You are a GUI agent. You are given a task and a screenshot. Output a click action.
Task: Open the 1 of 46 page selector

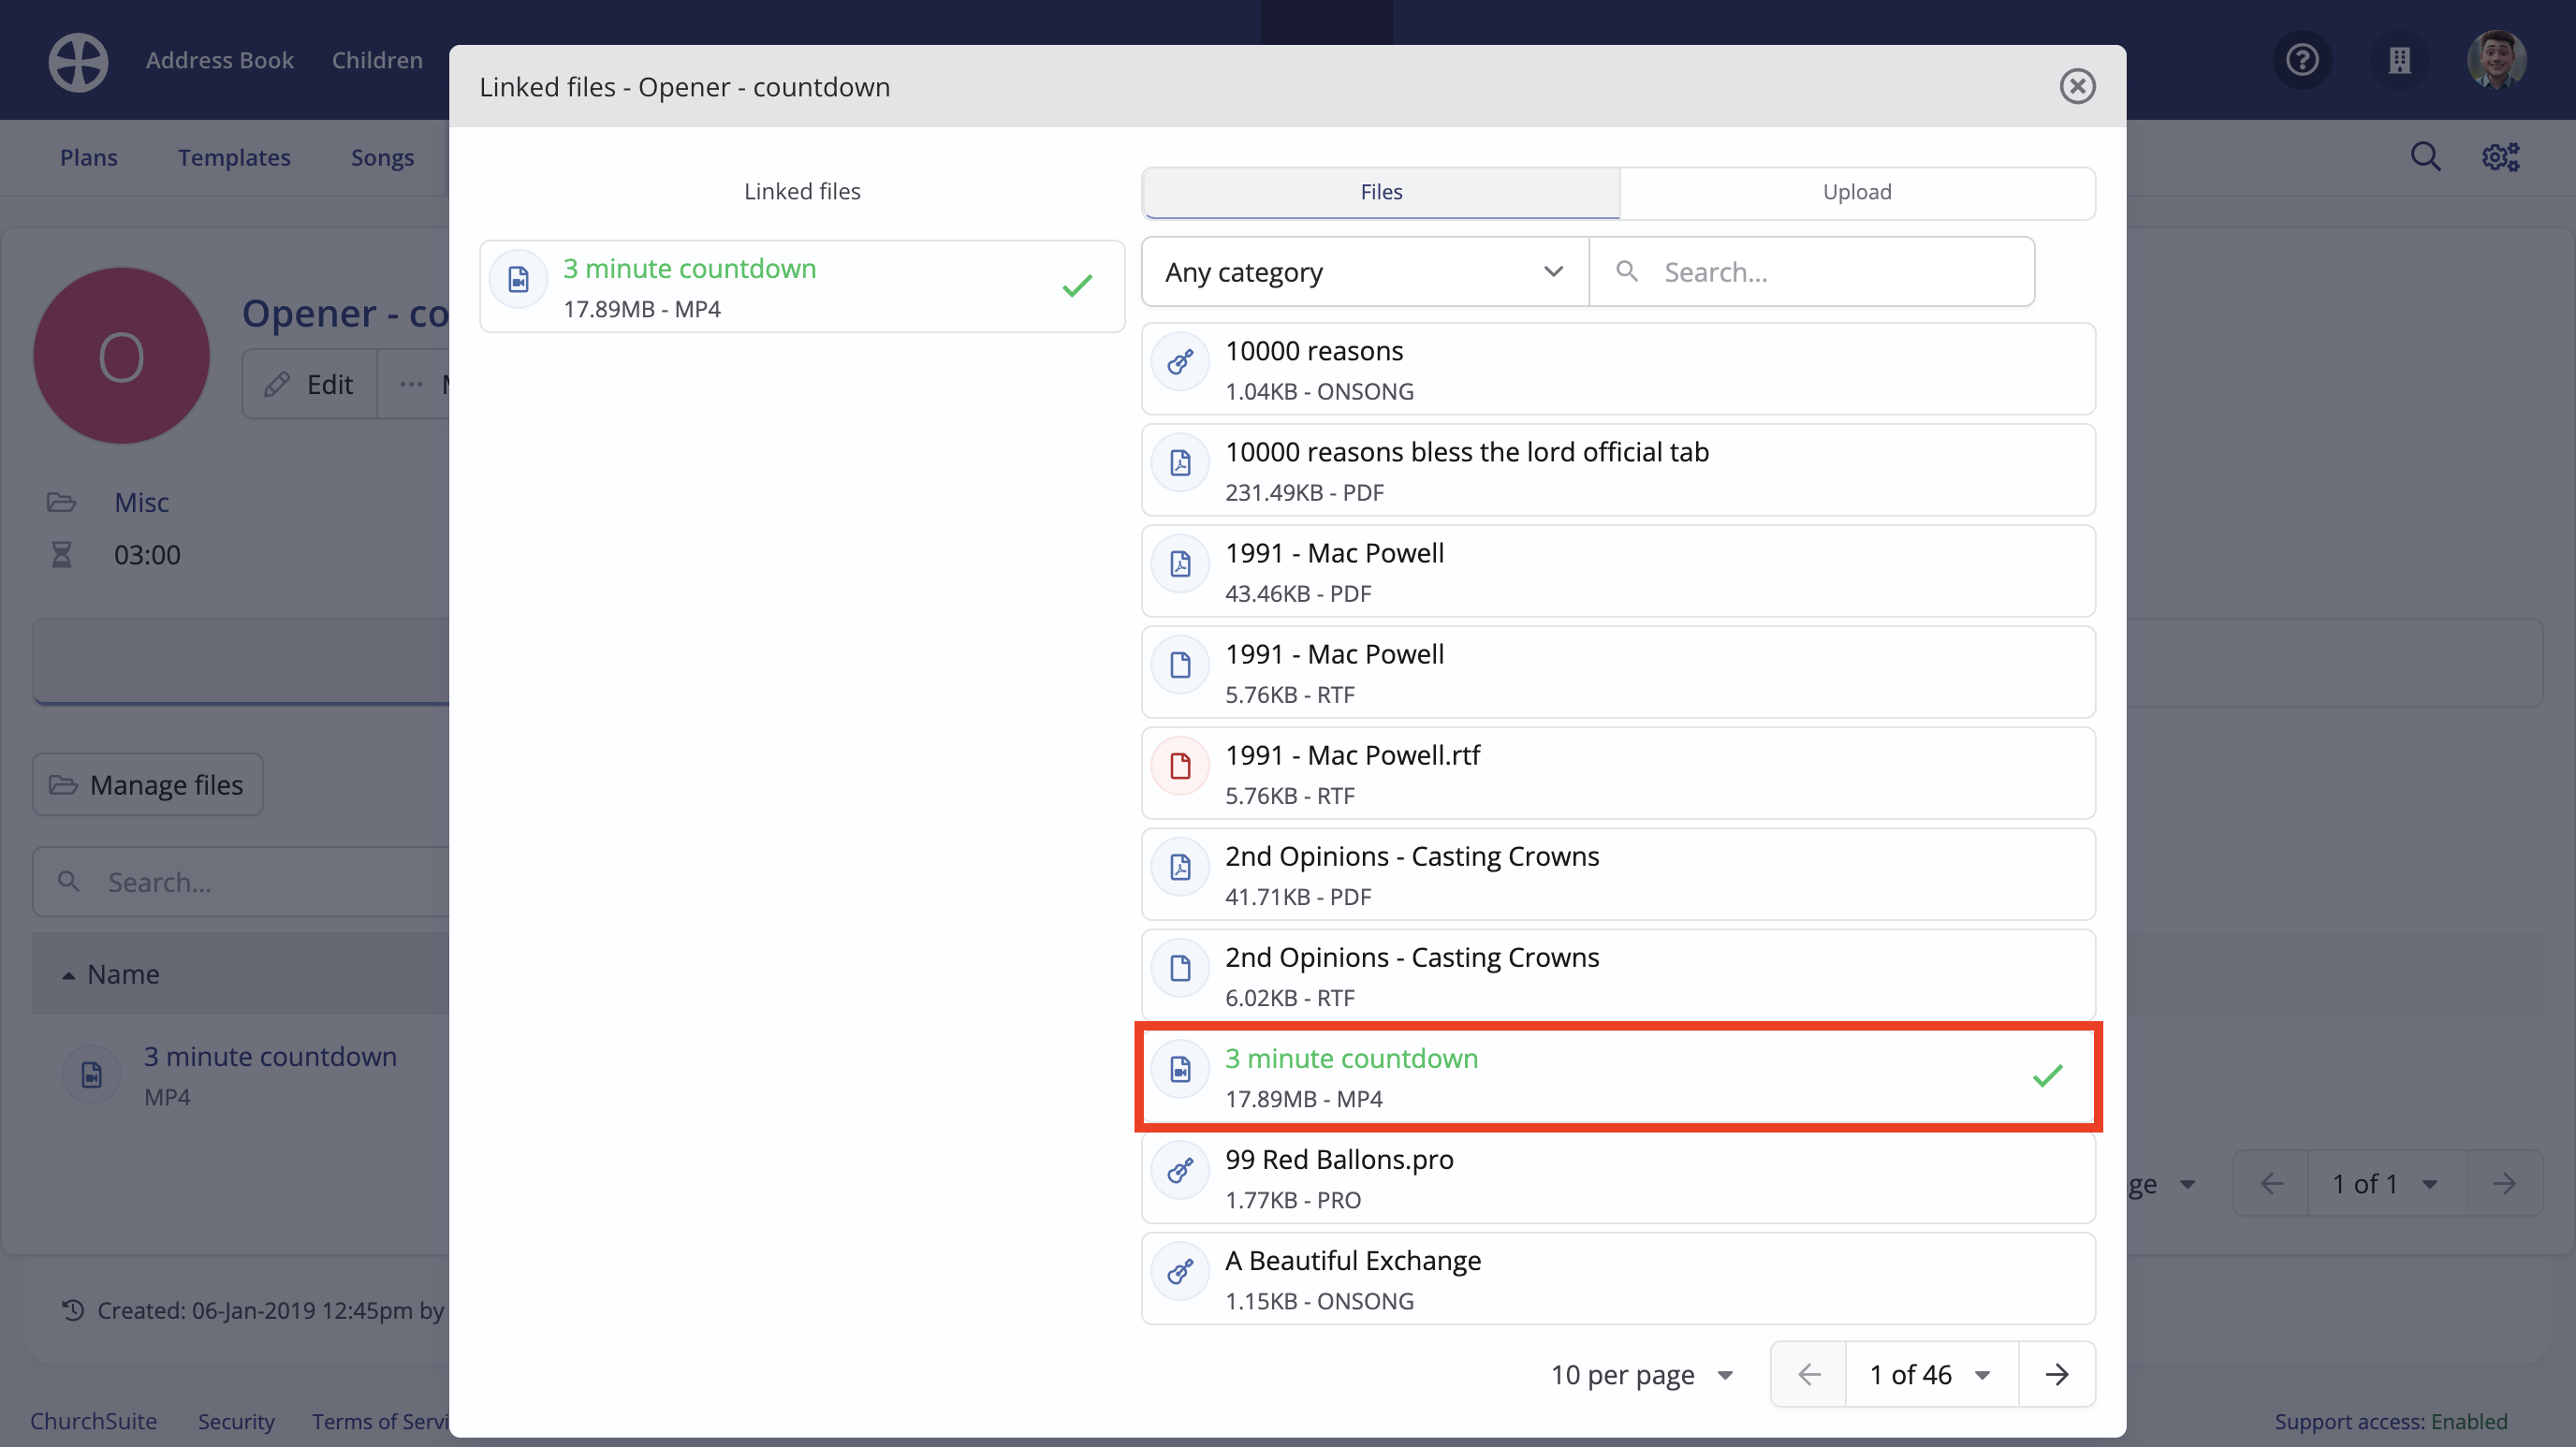click(x=1929, y=1374)
